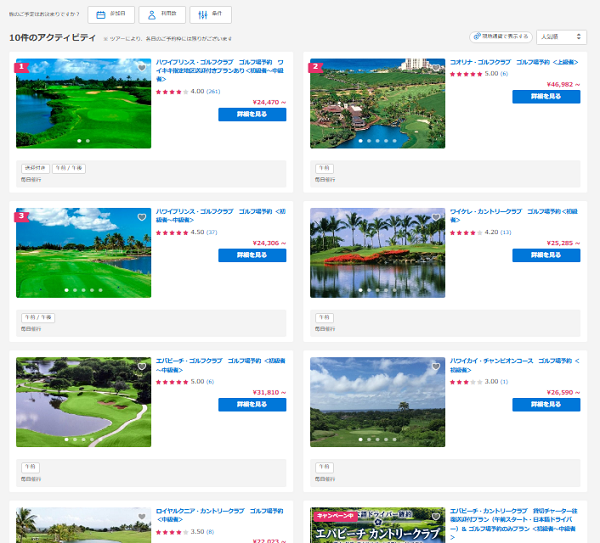Click the 送迎付き tag on rank 1 card
600x543 pixels.
[35, 168]
